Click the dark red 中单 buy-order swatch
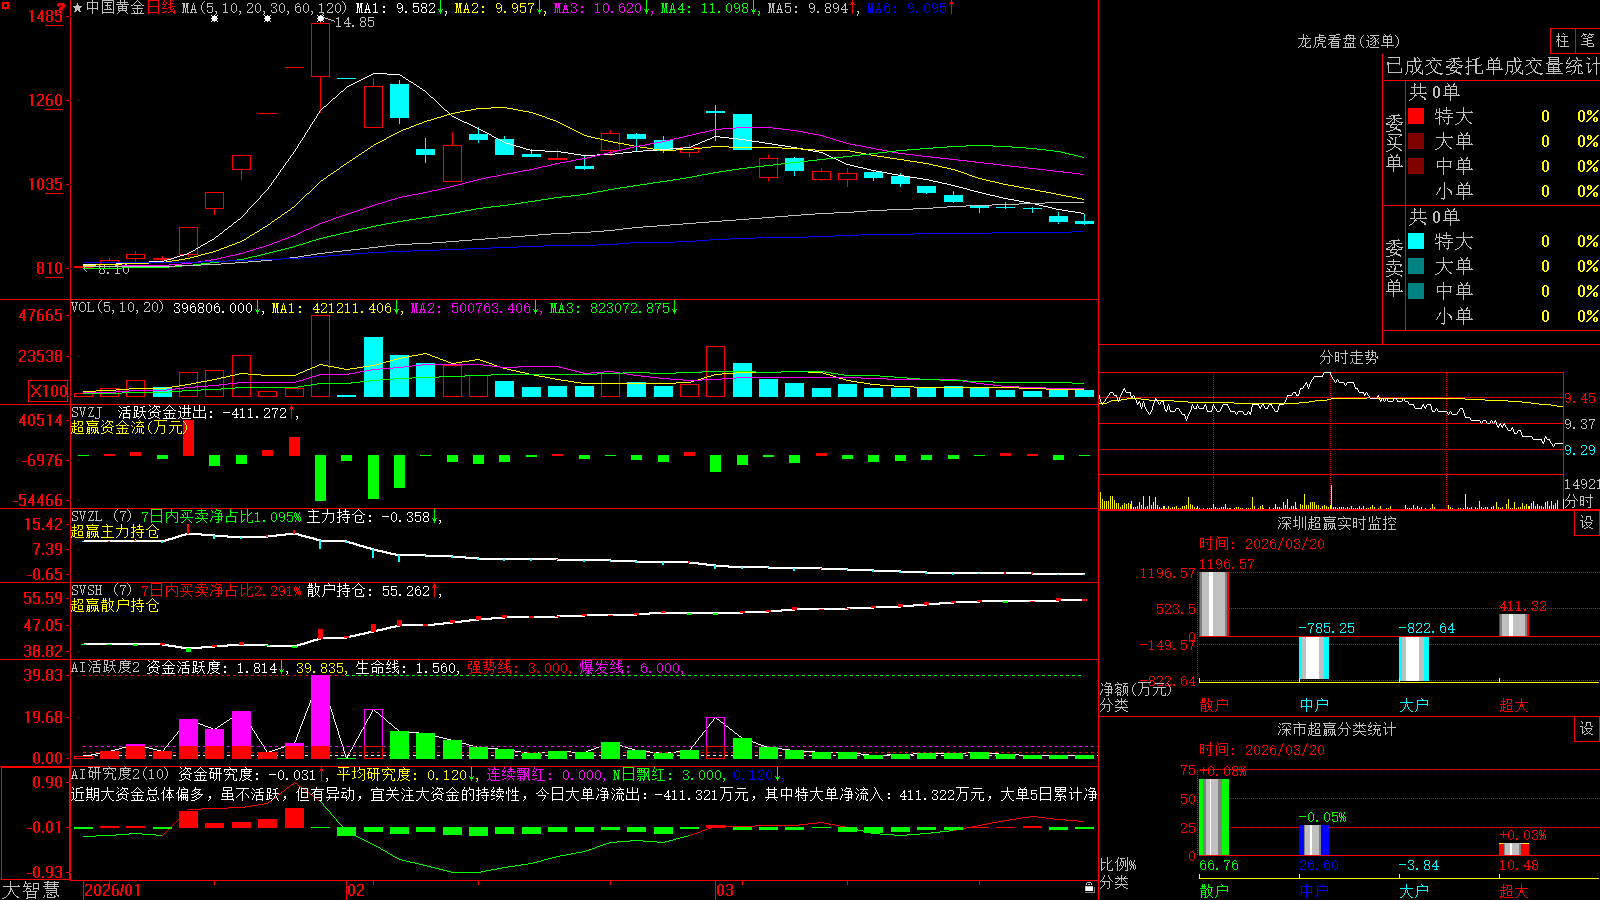The width and height of the screenshot is (1600, 900). coord(1416,166)
